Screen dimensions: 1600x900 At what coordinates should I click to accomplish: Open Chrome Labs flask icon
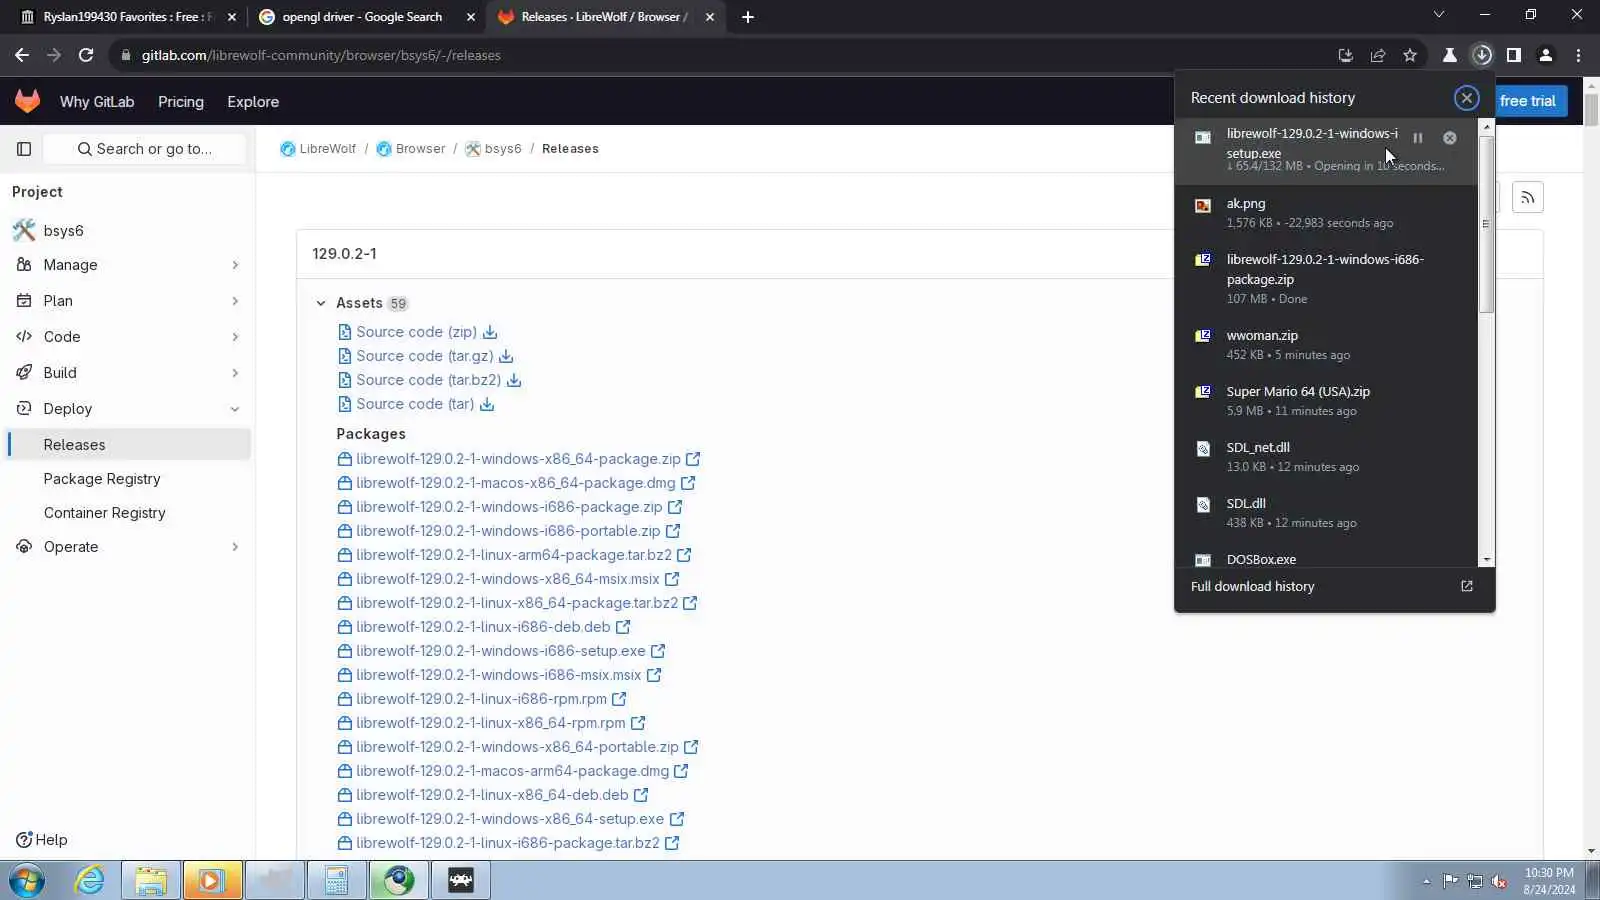tap(1449, 55)
